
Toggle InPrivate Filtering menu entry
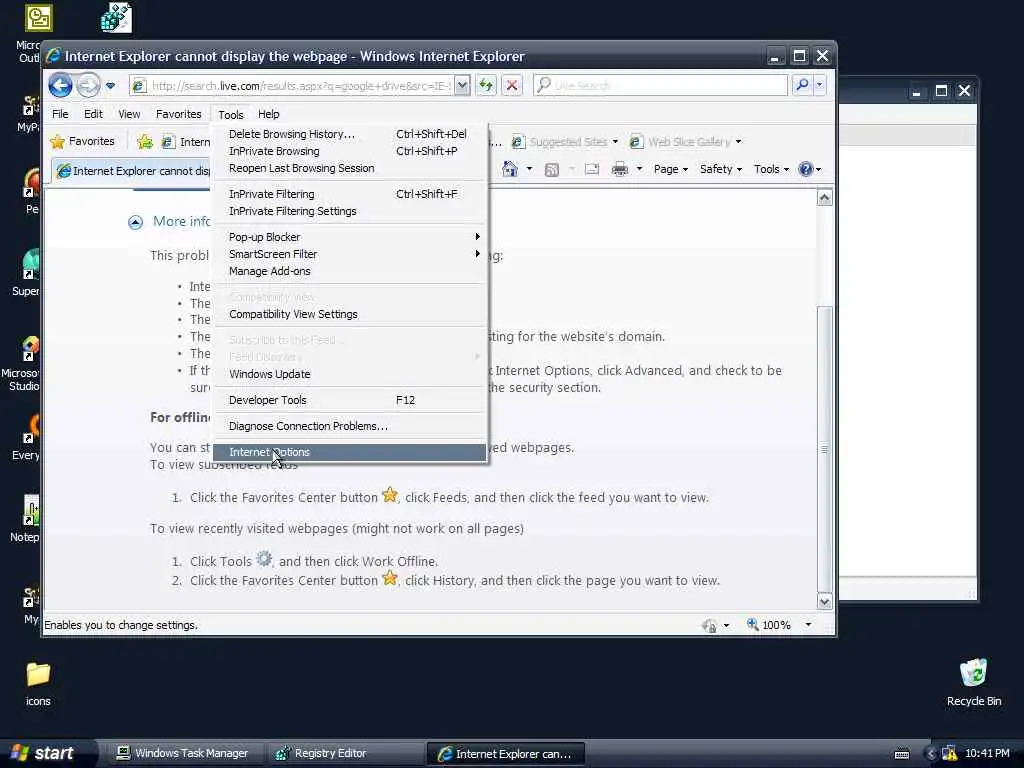349,194
